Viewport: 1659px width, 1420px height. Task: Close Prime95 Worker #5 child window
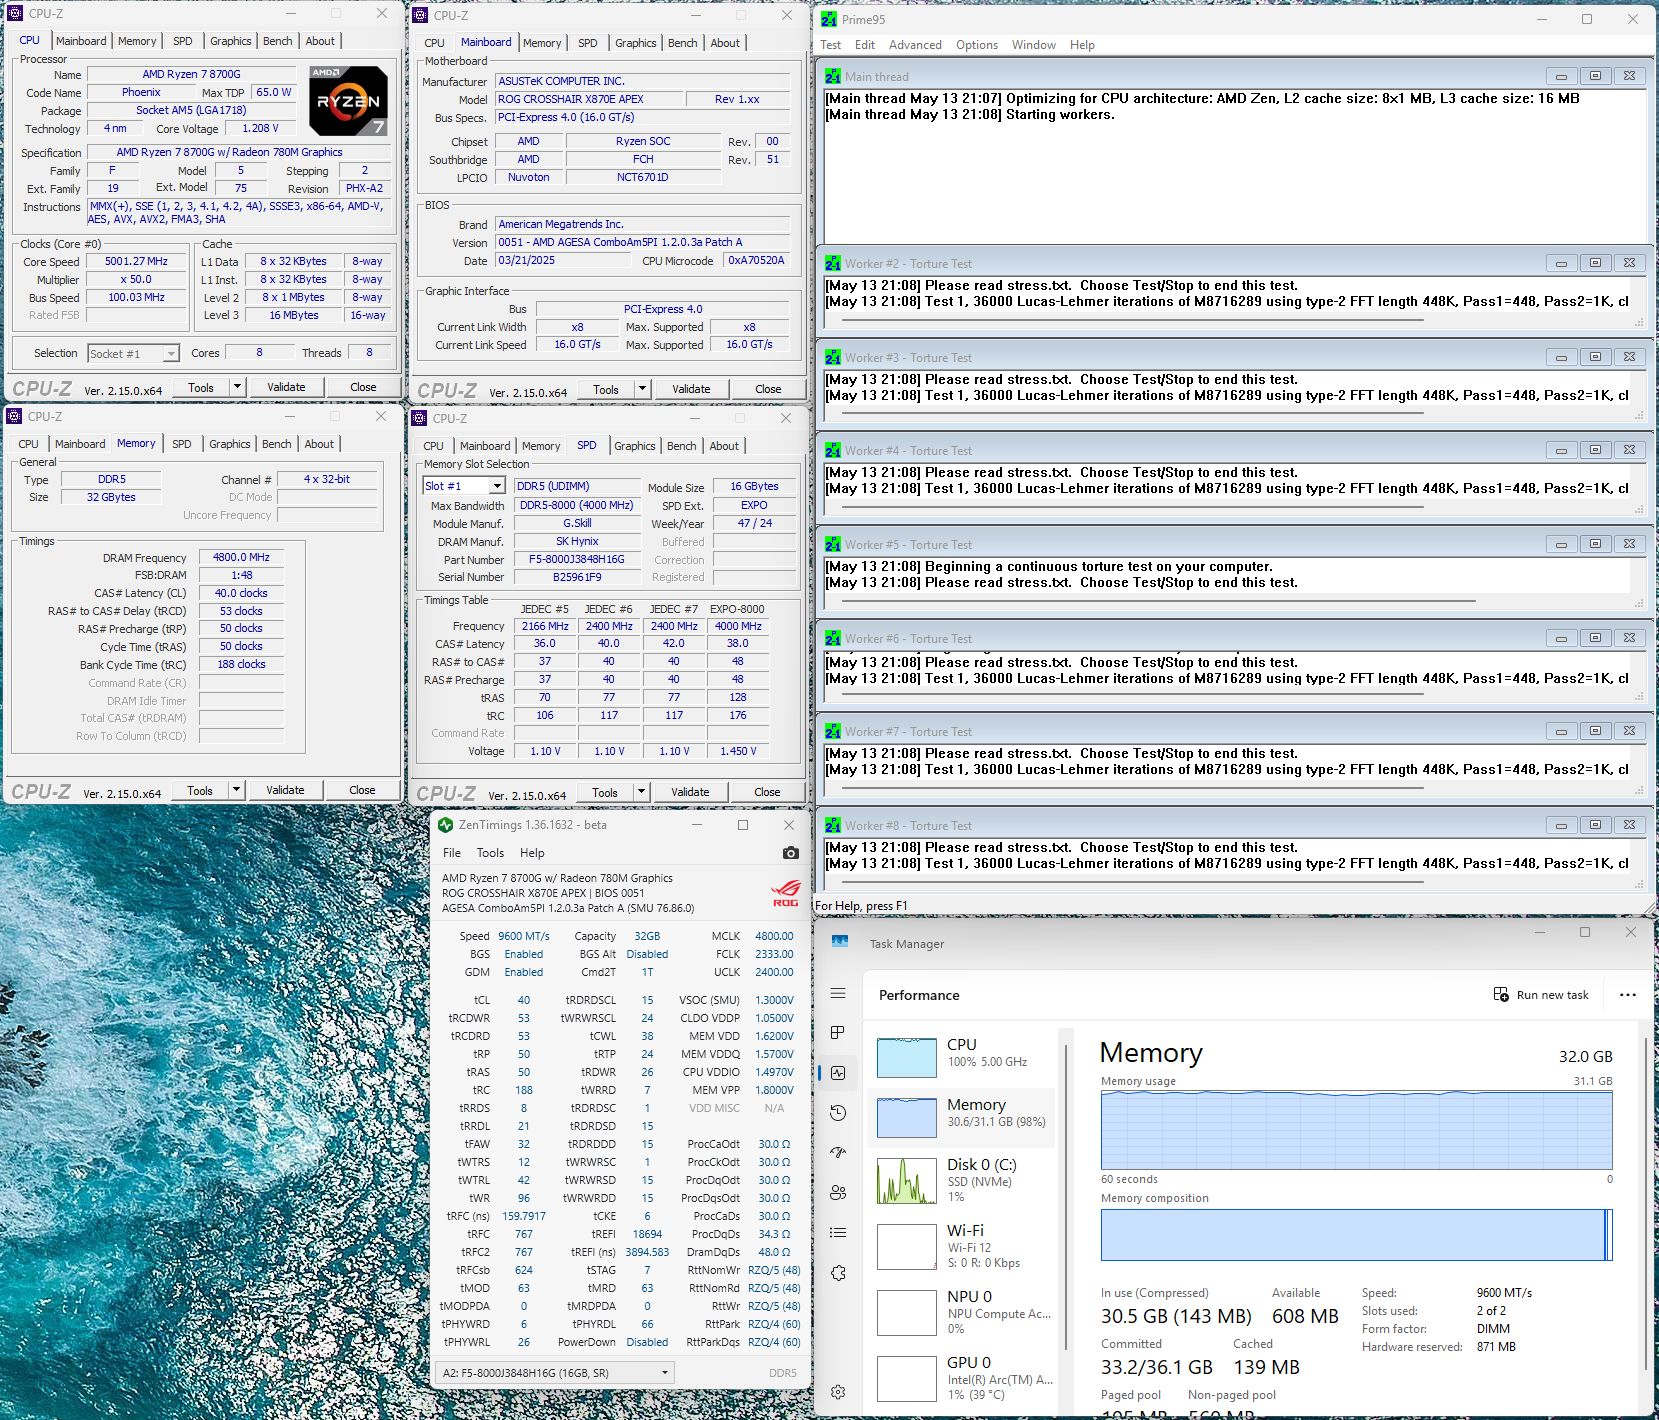1629,544
